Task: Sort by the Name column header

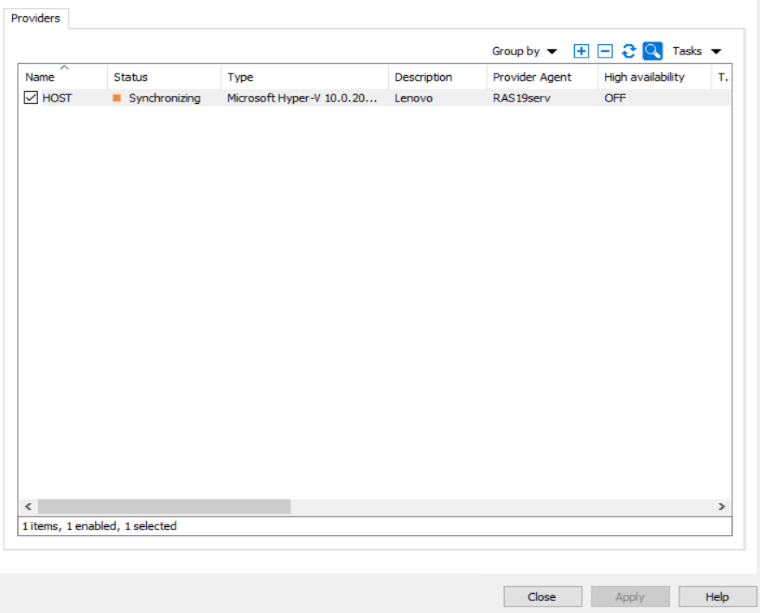Action: tap(62, 77)
